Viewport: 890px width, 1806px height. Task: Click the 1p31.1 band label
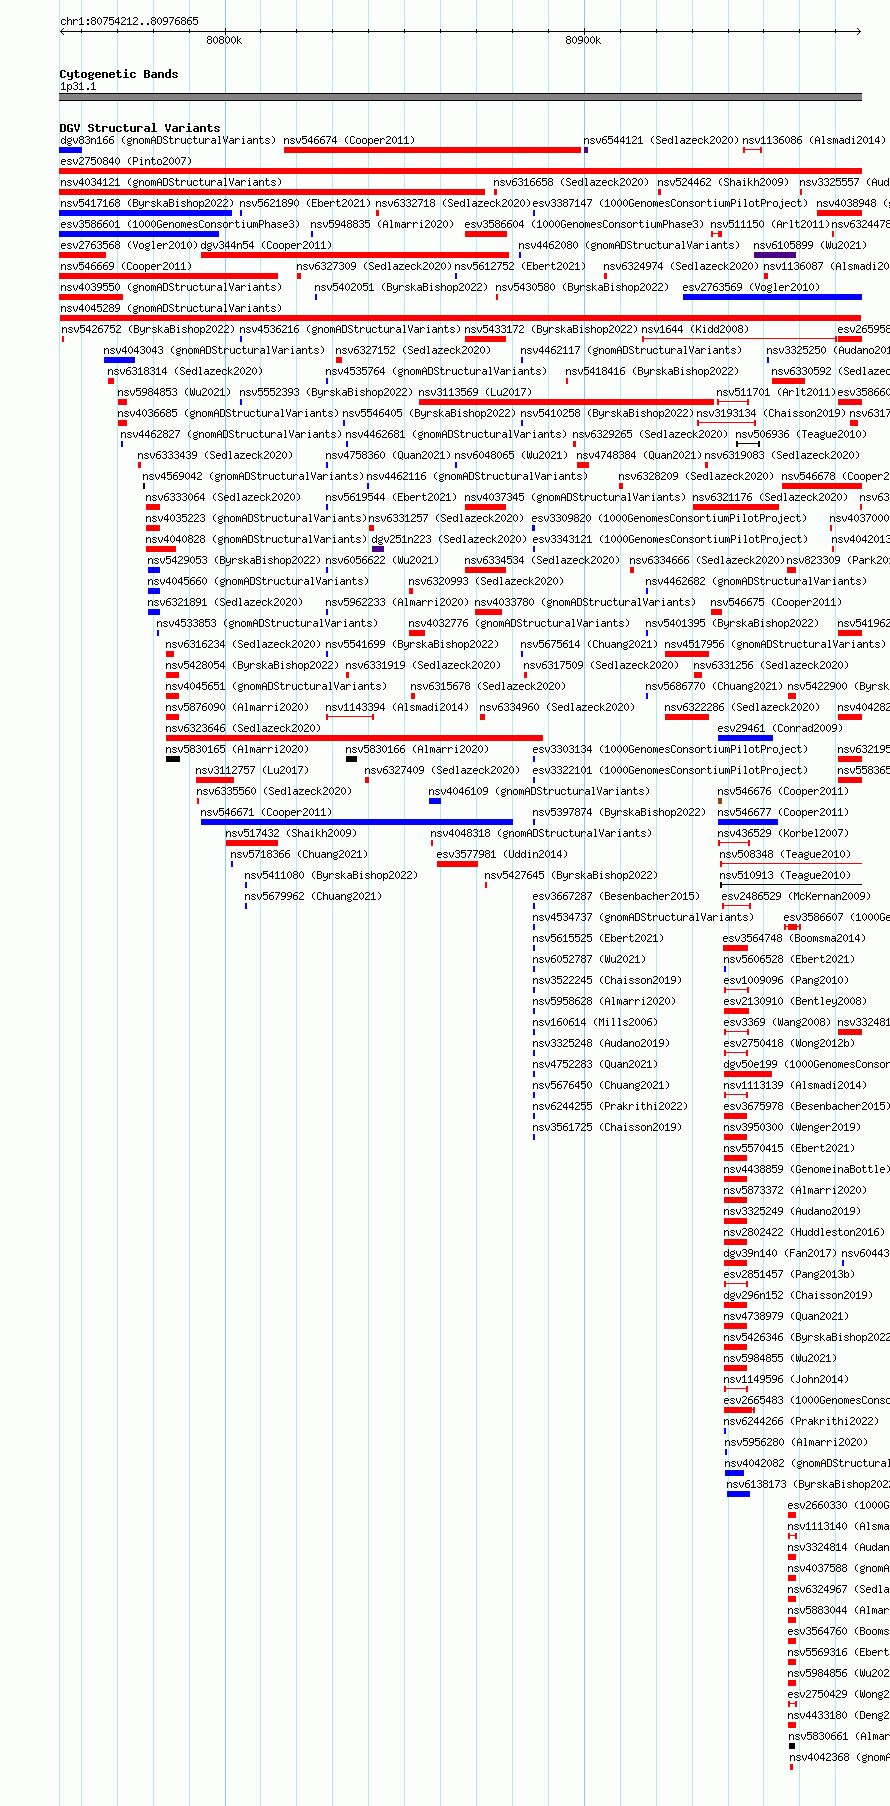pos(78,86)
